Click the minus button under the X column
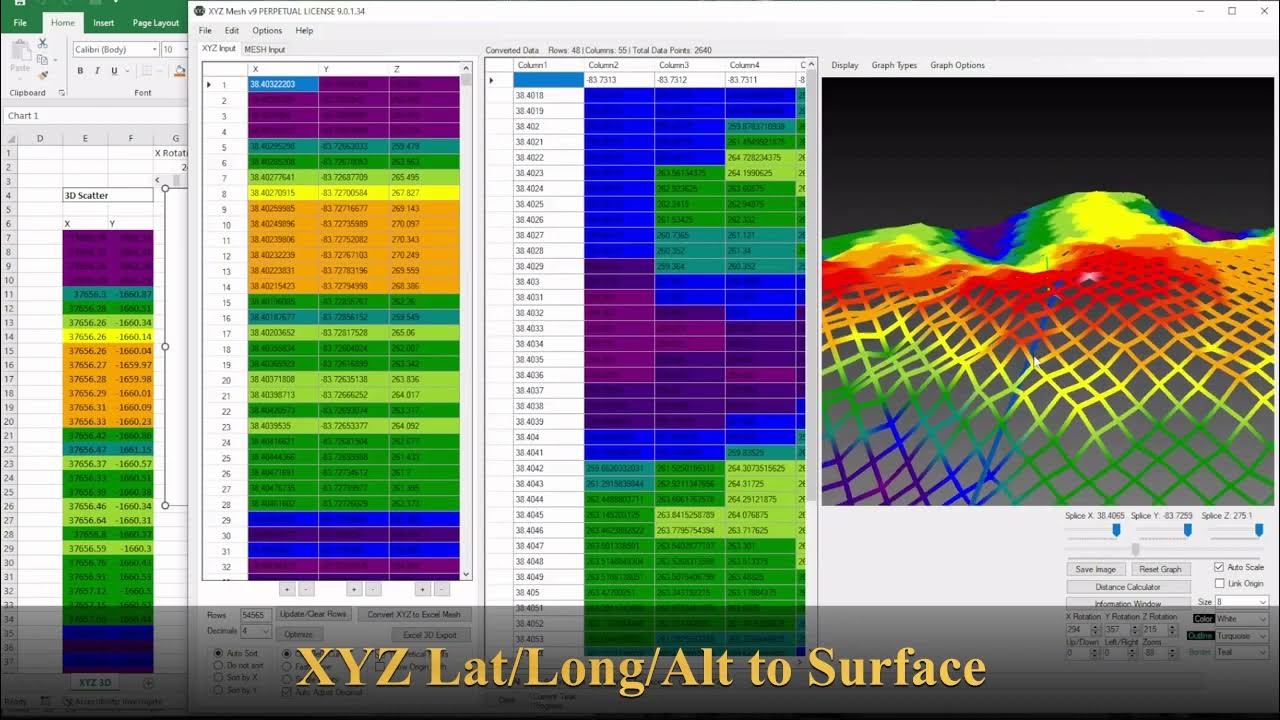Screen dimensions: 1280x720 [306, 589]
